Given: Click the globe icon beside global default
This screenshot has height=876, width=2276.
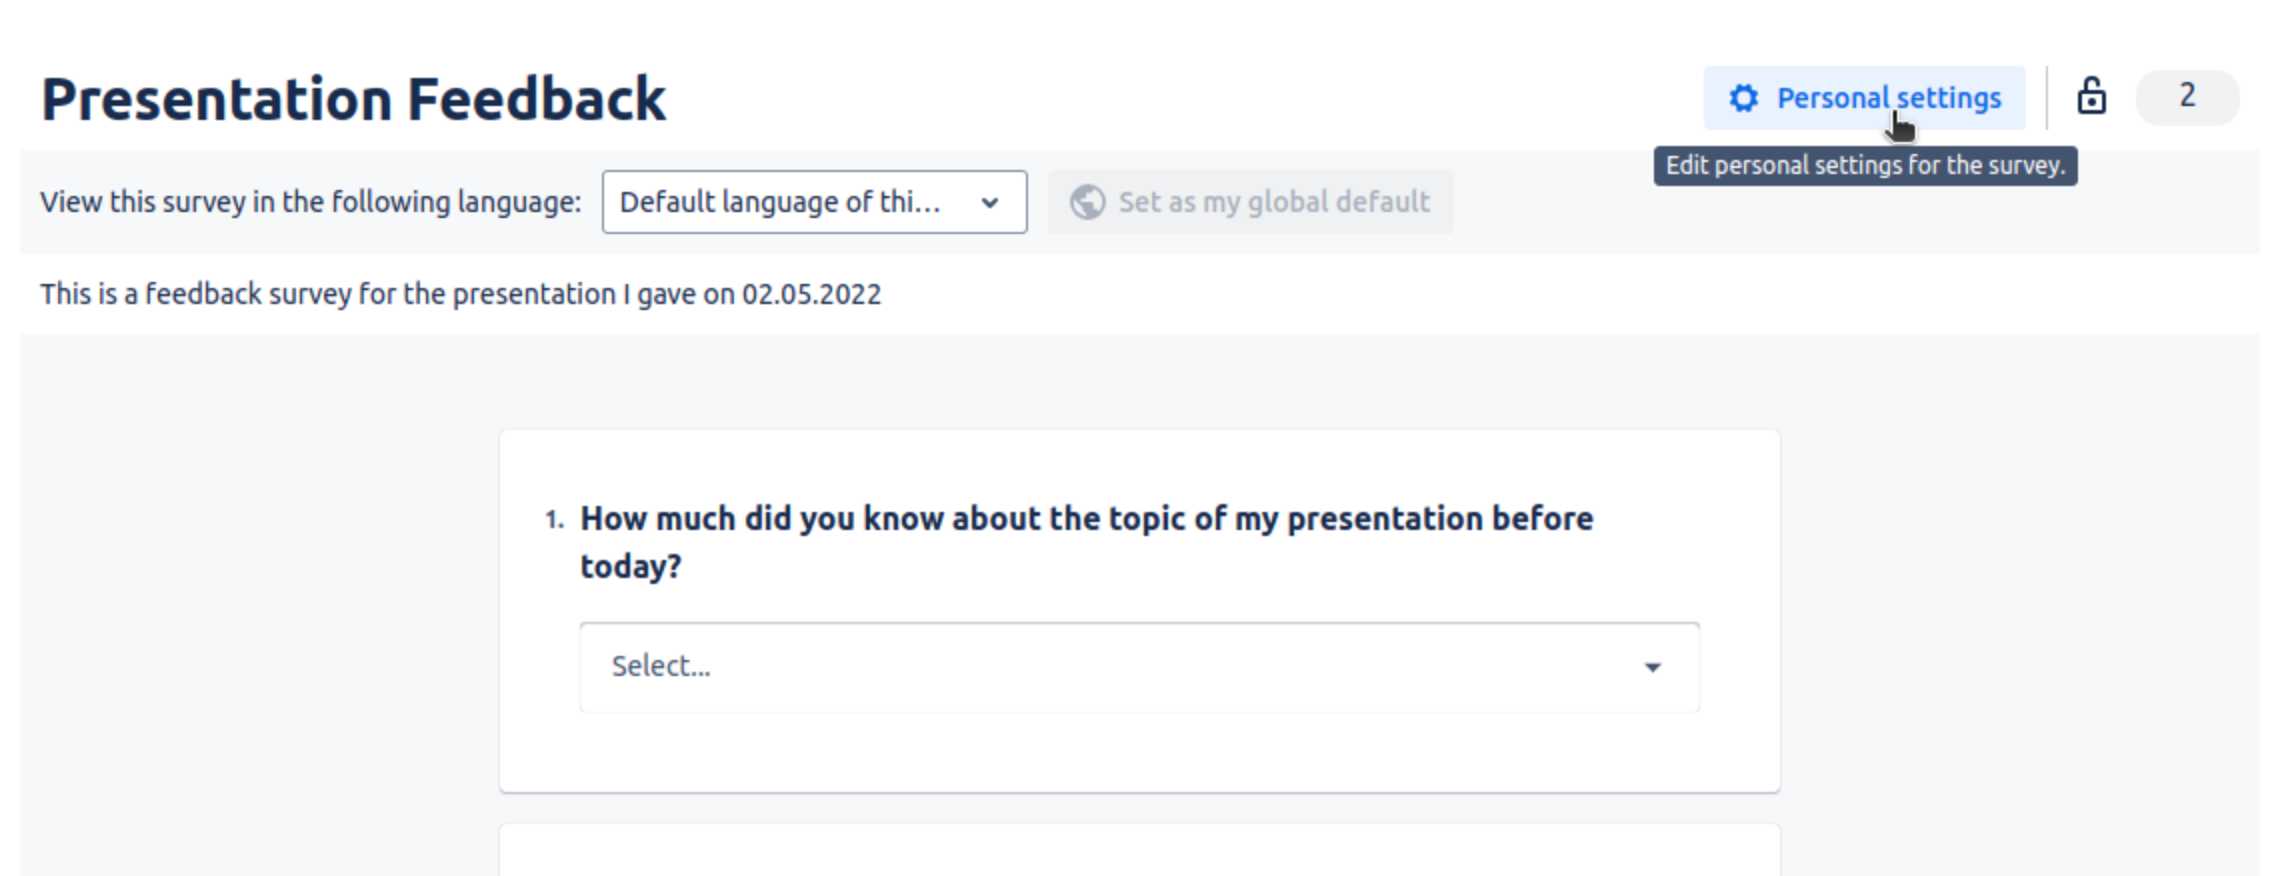Looking at the screenshot, I should 1087,202.
